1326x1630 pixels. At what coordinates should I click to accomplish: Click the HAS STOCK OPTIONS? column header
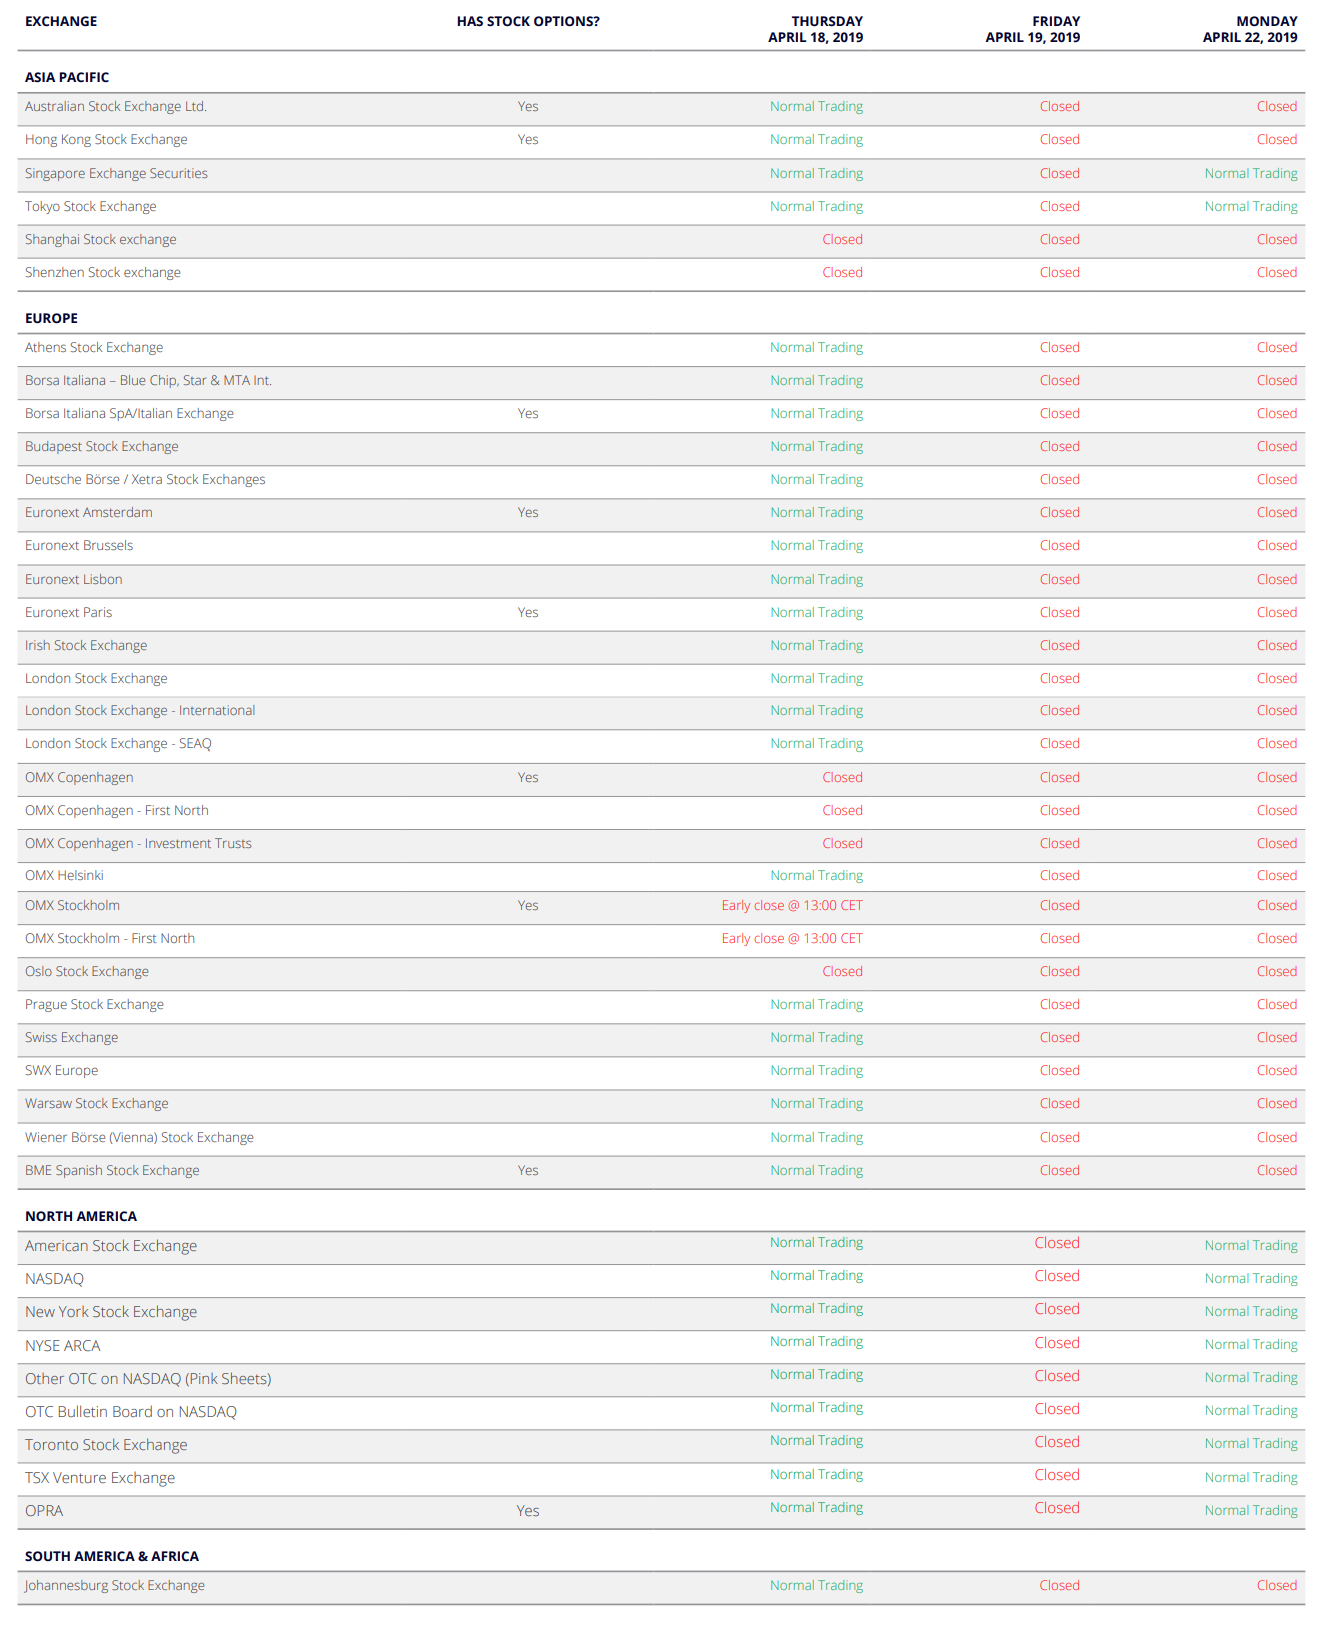pyautogui.click(x=528, y=21)
